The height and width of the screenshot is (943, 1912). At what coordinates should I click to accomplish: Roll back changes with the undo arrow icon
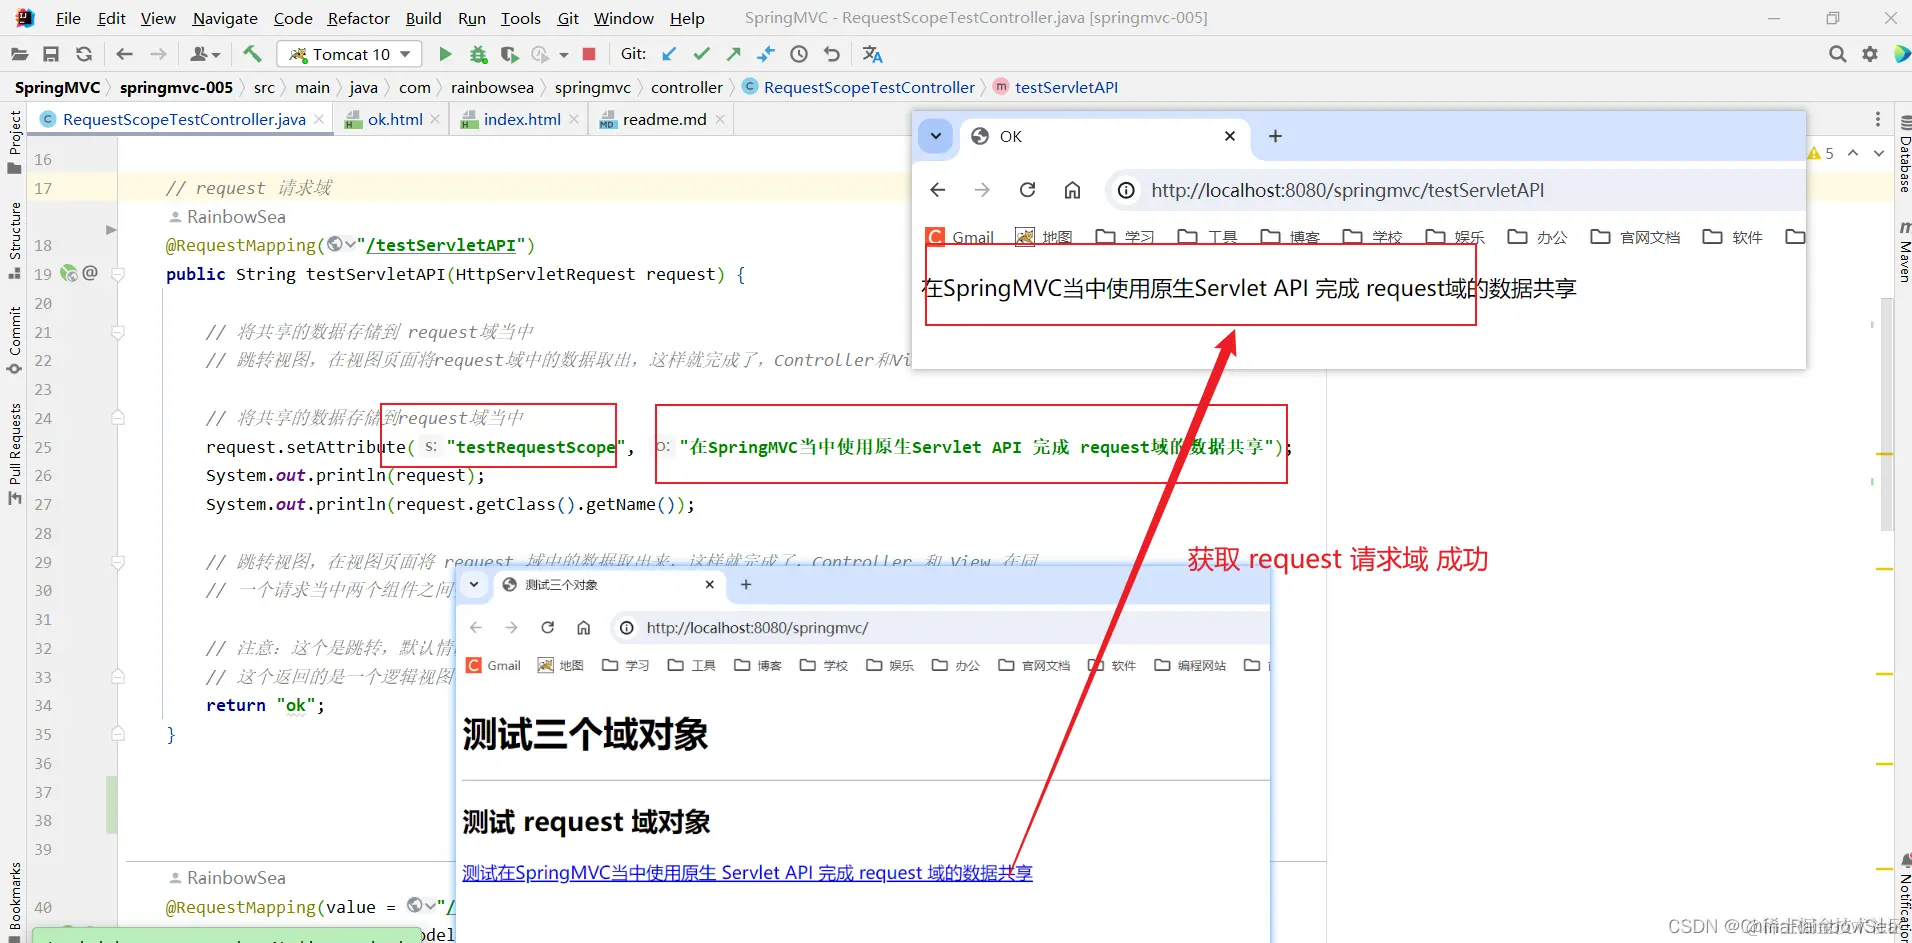pos(832,54)
